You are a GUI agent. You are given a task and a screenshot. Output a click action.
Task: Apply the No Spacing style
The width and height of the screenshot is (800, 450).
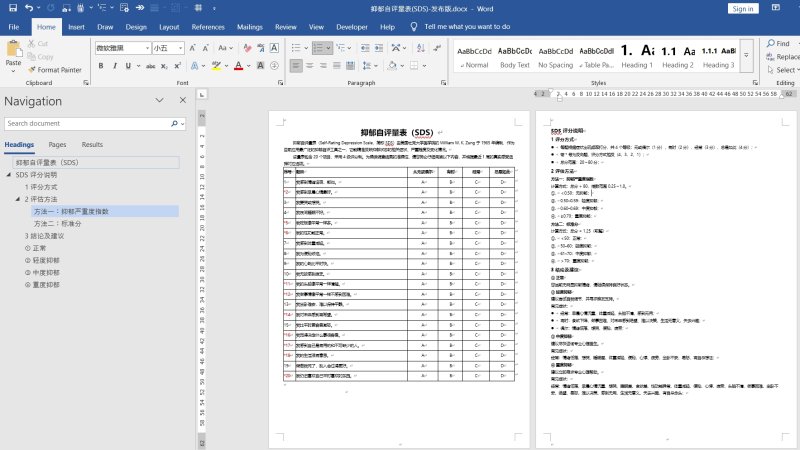pyautogui.click(x=555, y=57)
